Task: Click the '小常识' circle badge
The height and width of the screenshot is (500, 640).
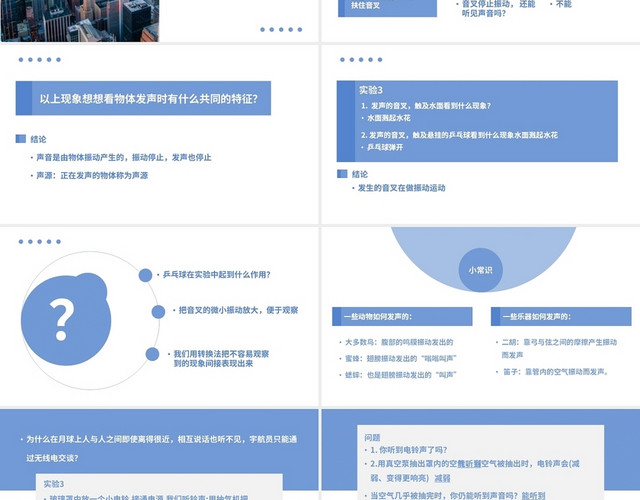Action: point(481,270)
